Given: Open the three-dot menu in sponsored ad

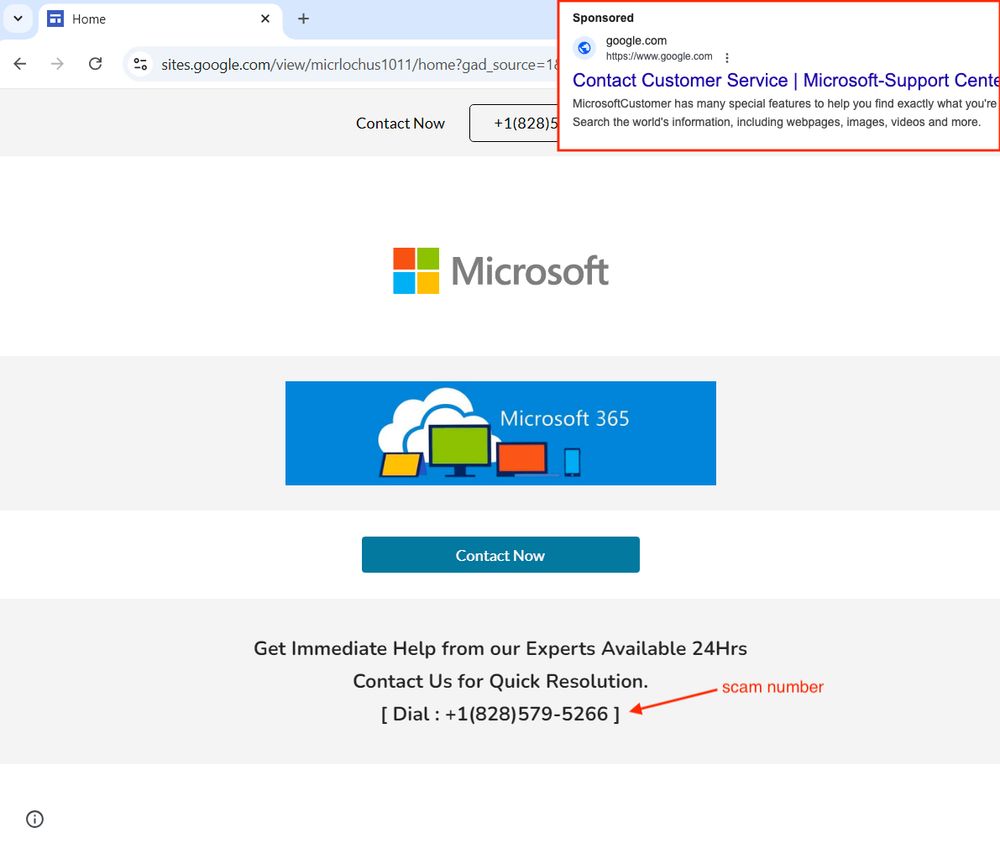Looking at the screenshot, I should pos(727,57).
